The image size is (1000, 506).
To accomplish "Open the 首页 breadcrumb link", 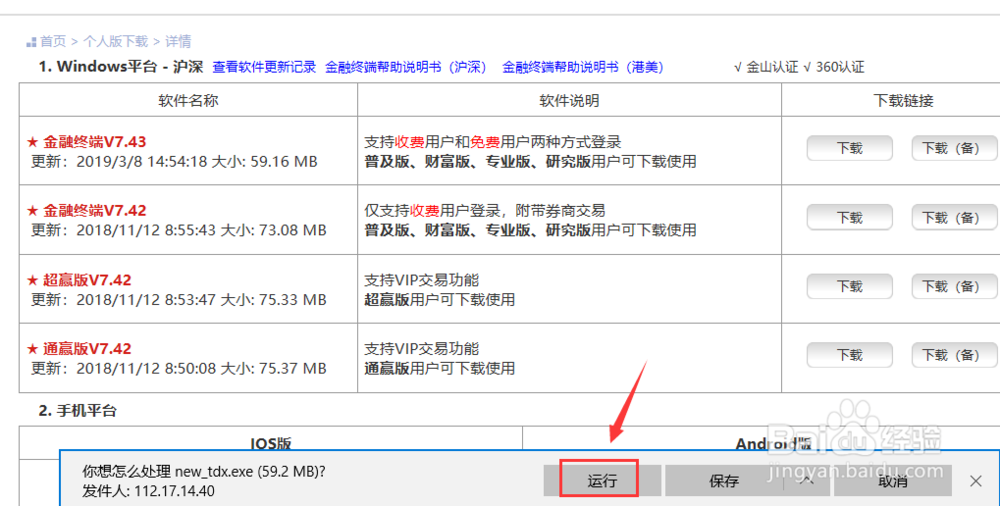I will [53, 41].
